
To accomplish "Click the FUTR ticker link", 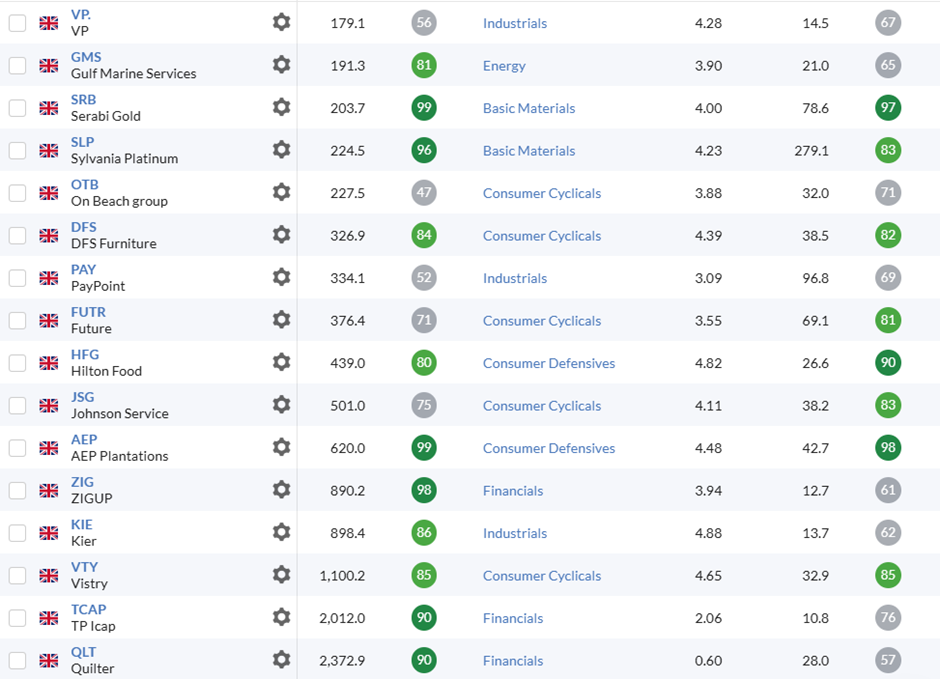I will click(88, 312).
